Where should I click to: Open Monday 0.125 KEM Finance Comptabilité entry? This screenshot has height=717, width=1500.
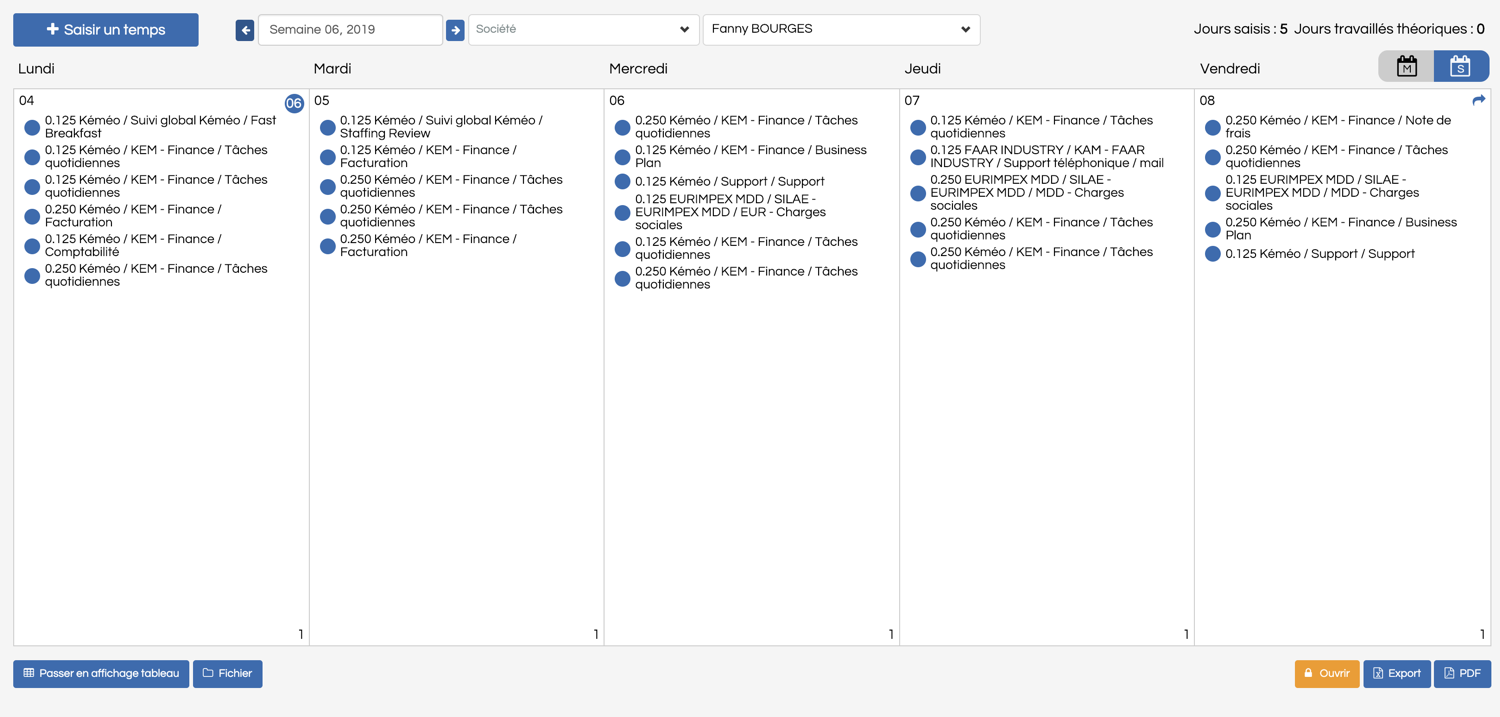coord(133,246)
